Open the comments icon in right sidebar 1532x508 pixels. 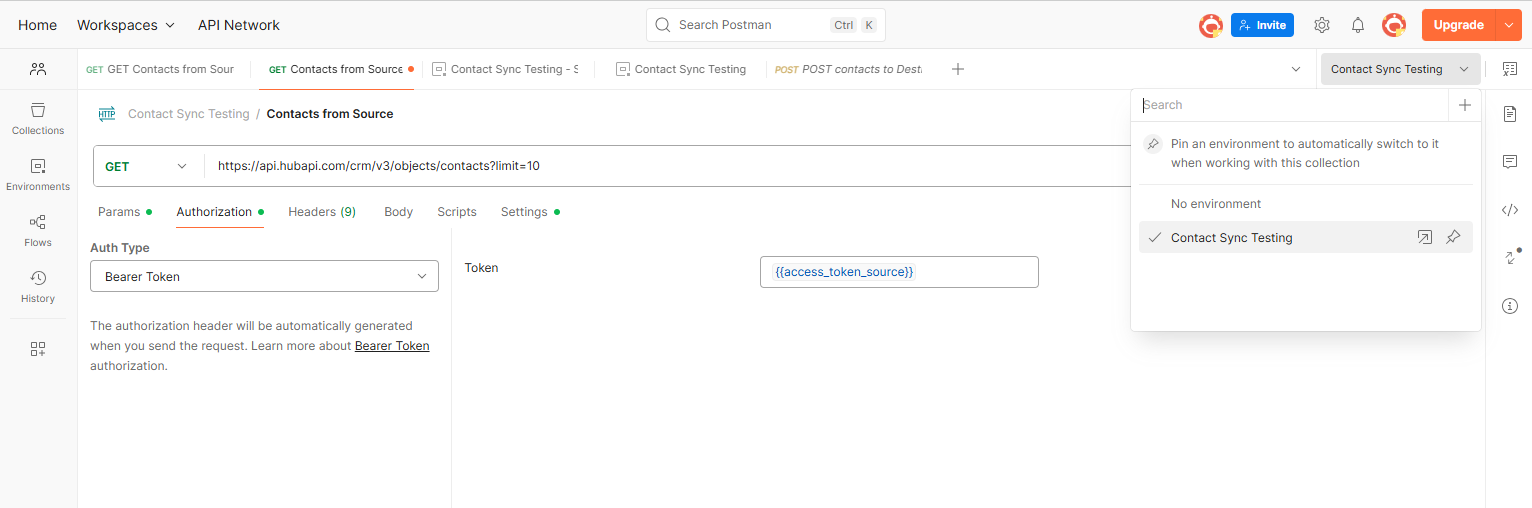pyautogui.click(x=1510, y=162)
